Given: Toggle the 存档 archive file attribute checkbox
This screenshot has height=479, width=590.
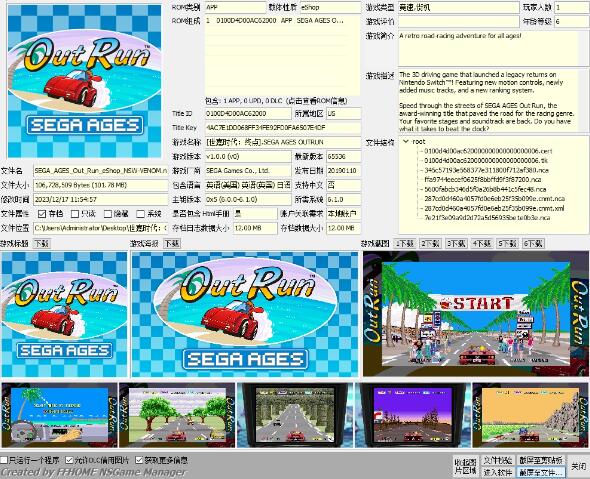Looking at the screenshot, I should 42,214.
